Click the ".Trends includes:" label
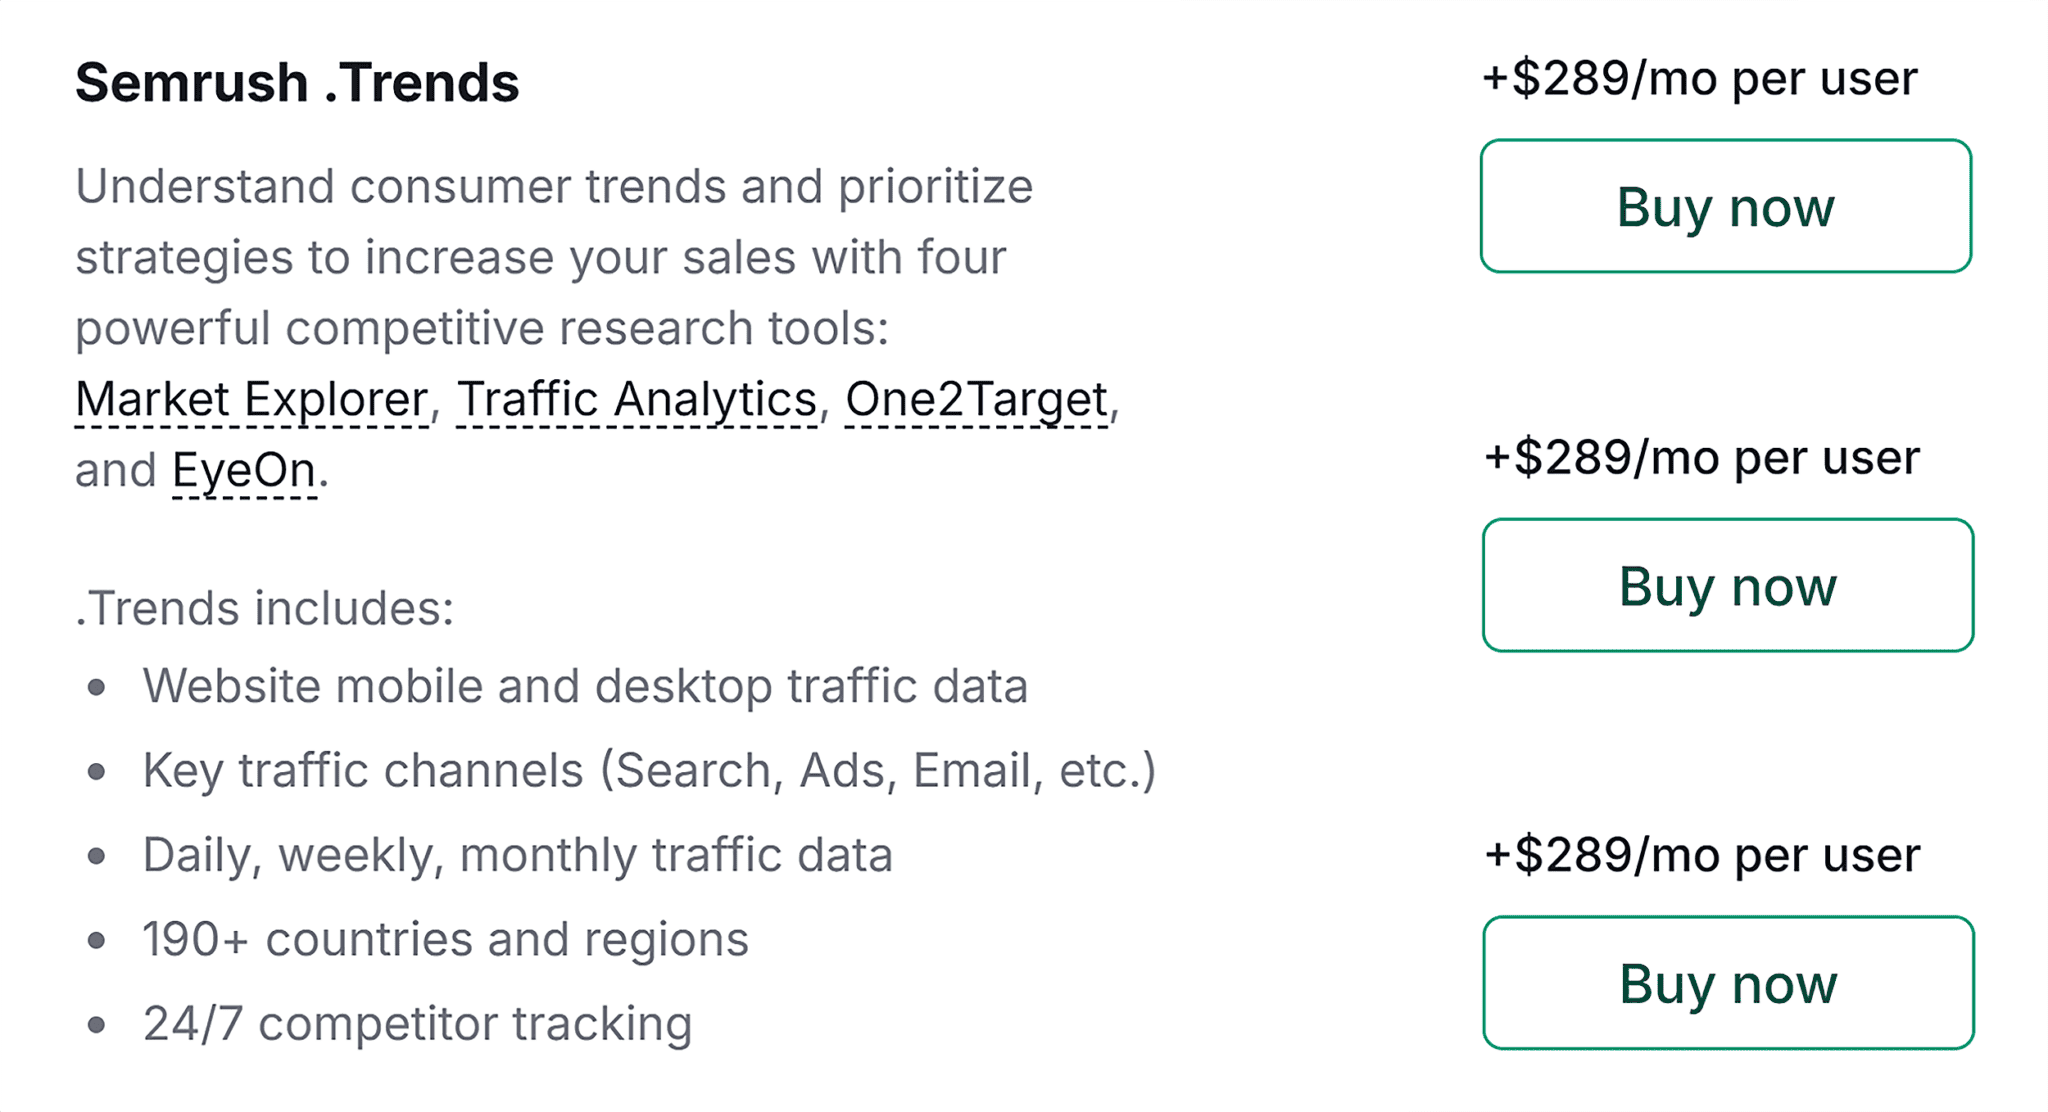Viewport: 2048px width, 1112px height. 265,608
